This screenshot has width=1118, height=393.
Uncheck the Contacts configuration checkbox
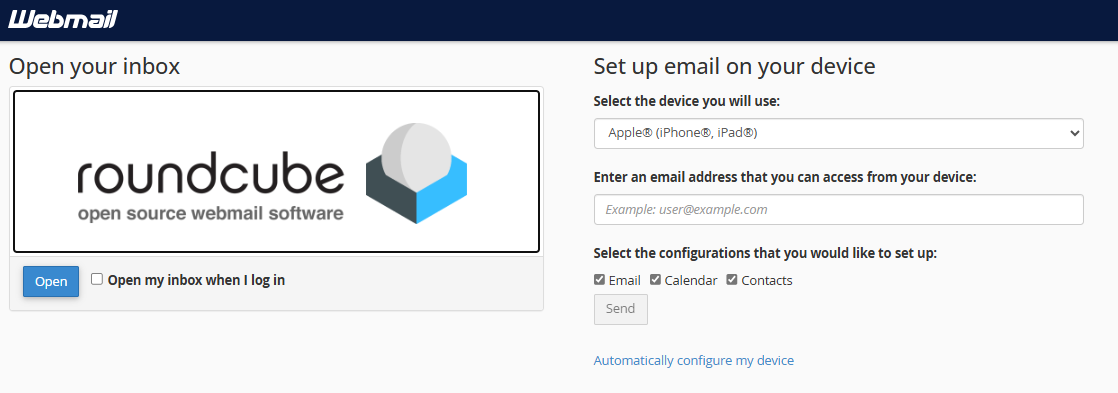point(732,280)
